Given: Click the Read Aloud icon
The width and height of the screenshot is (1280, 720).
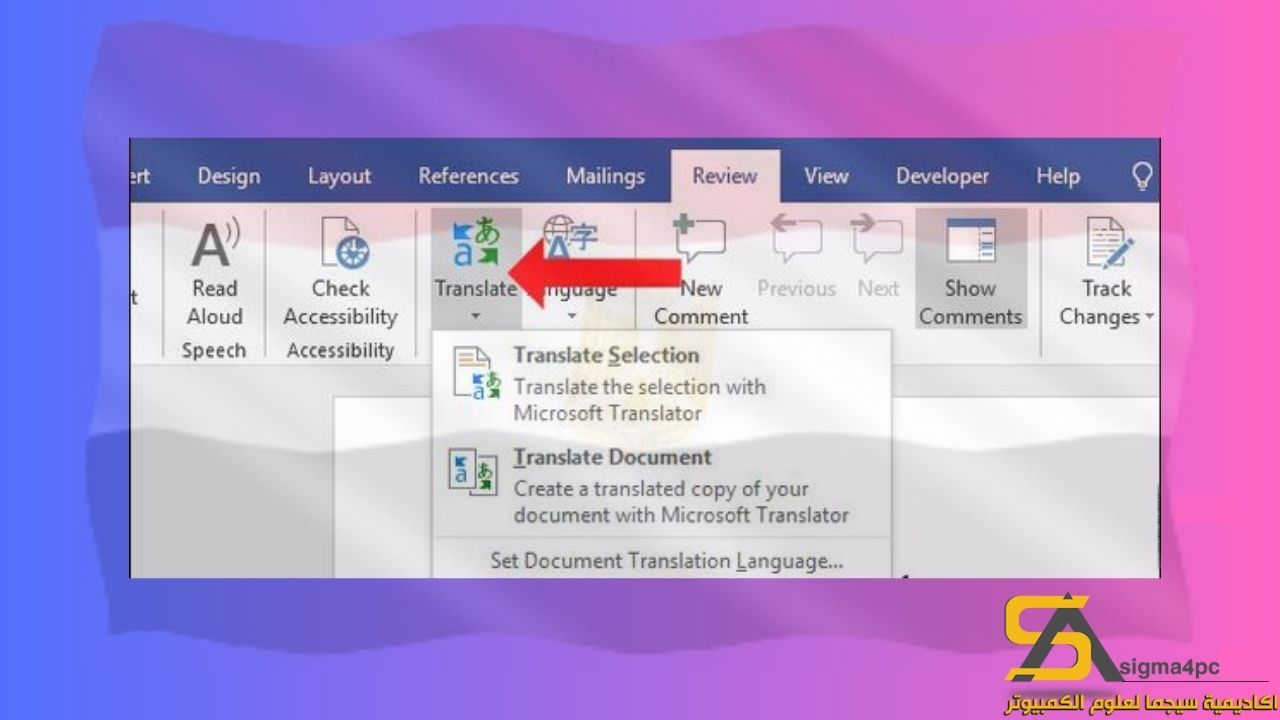Looking at the screenshot, I should pyautogui.click(x=215, y=245).
